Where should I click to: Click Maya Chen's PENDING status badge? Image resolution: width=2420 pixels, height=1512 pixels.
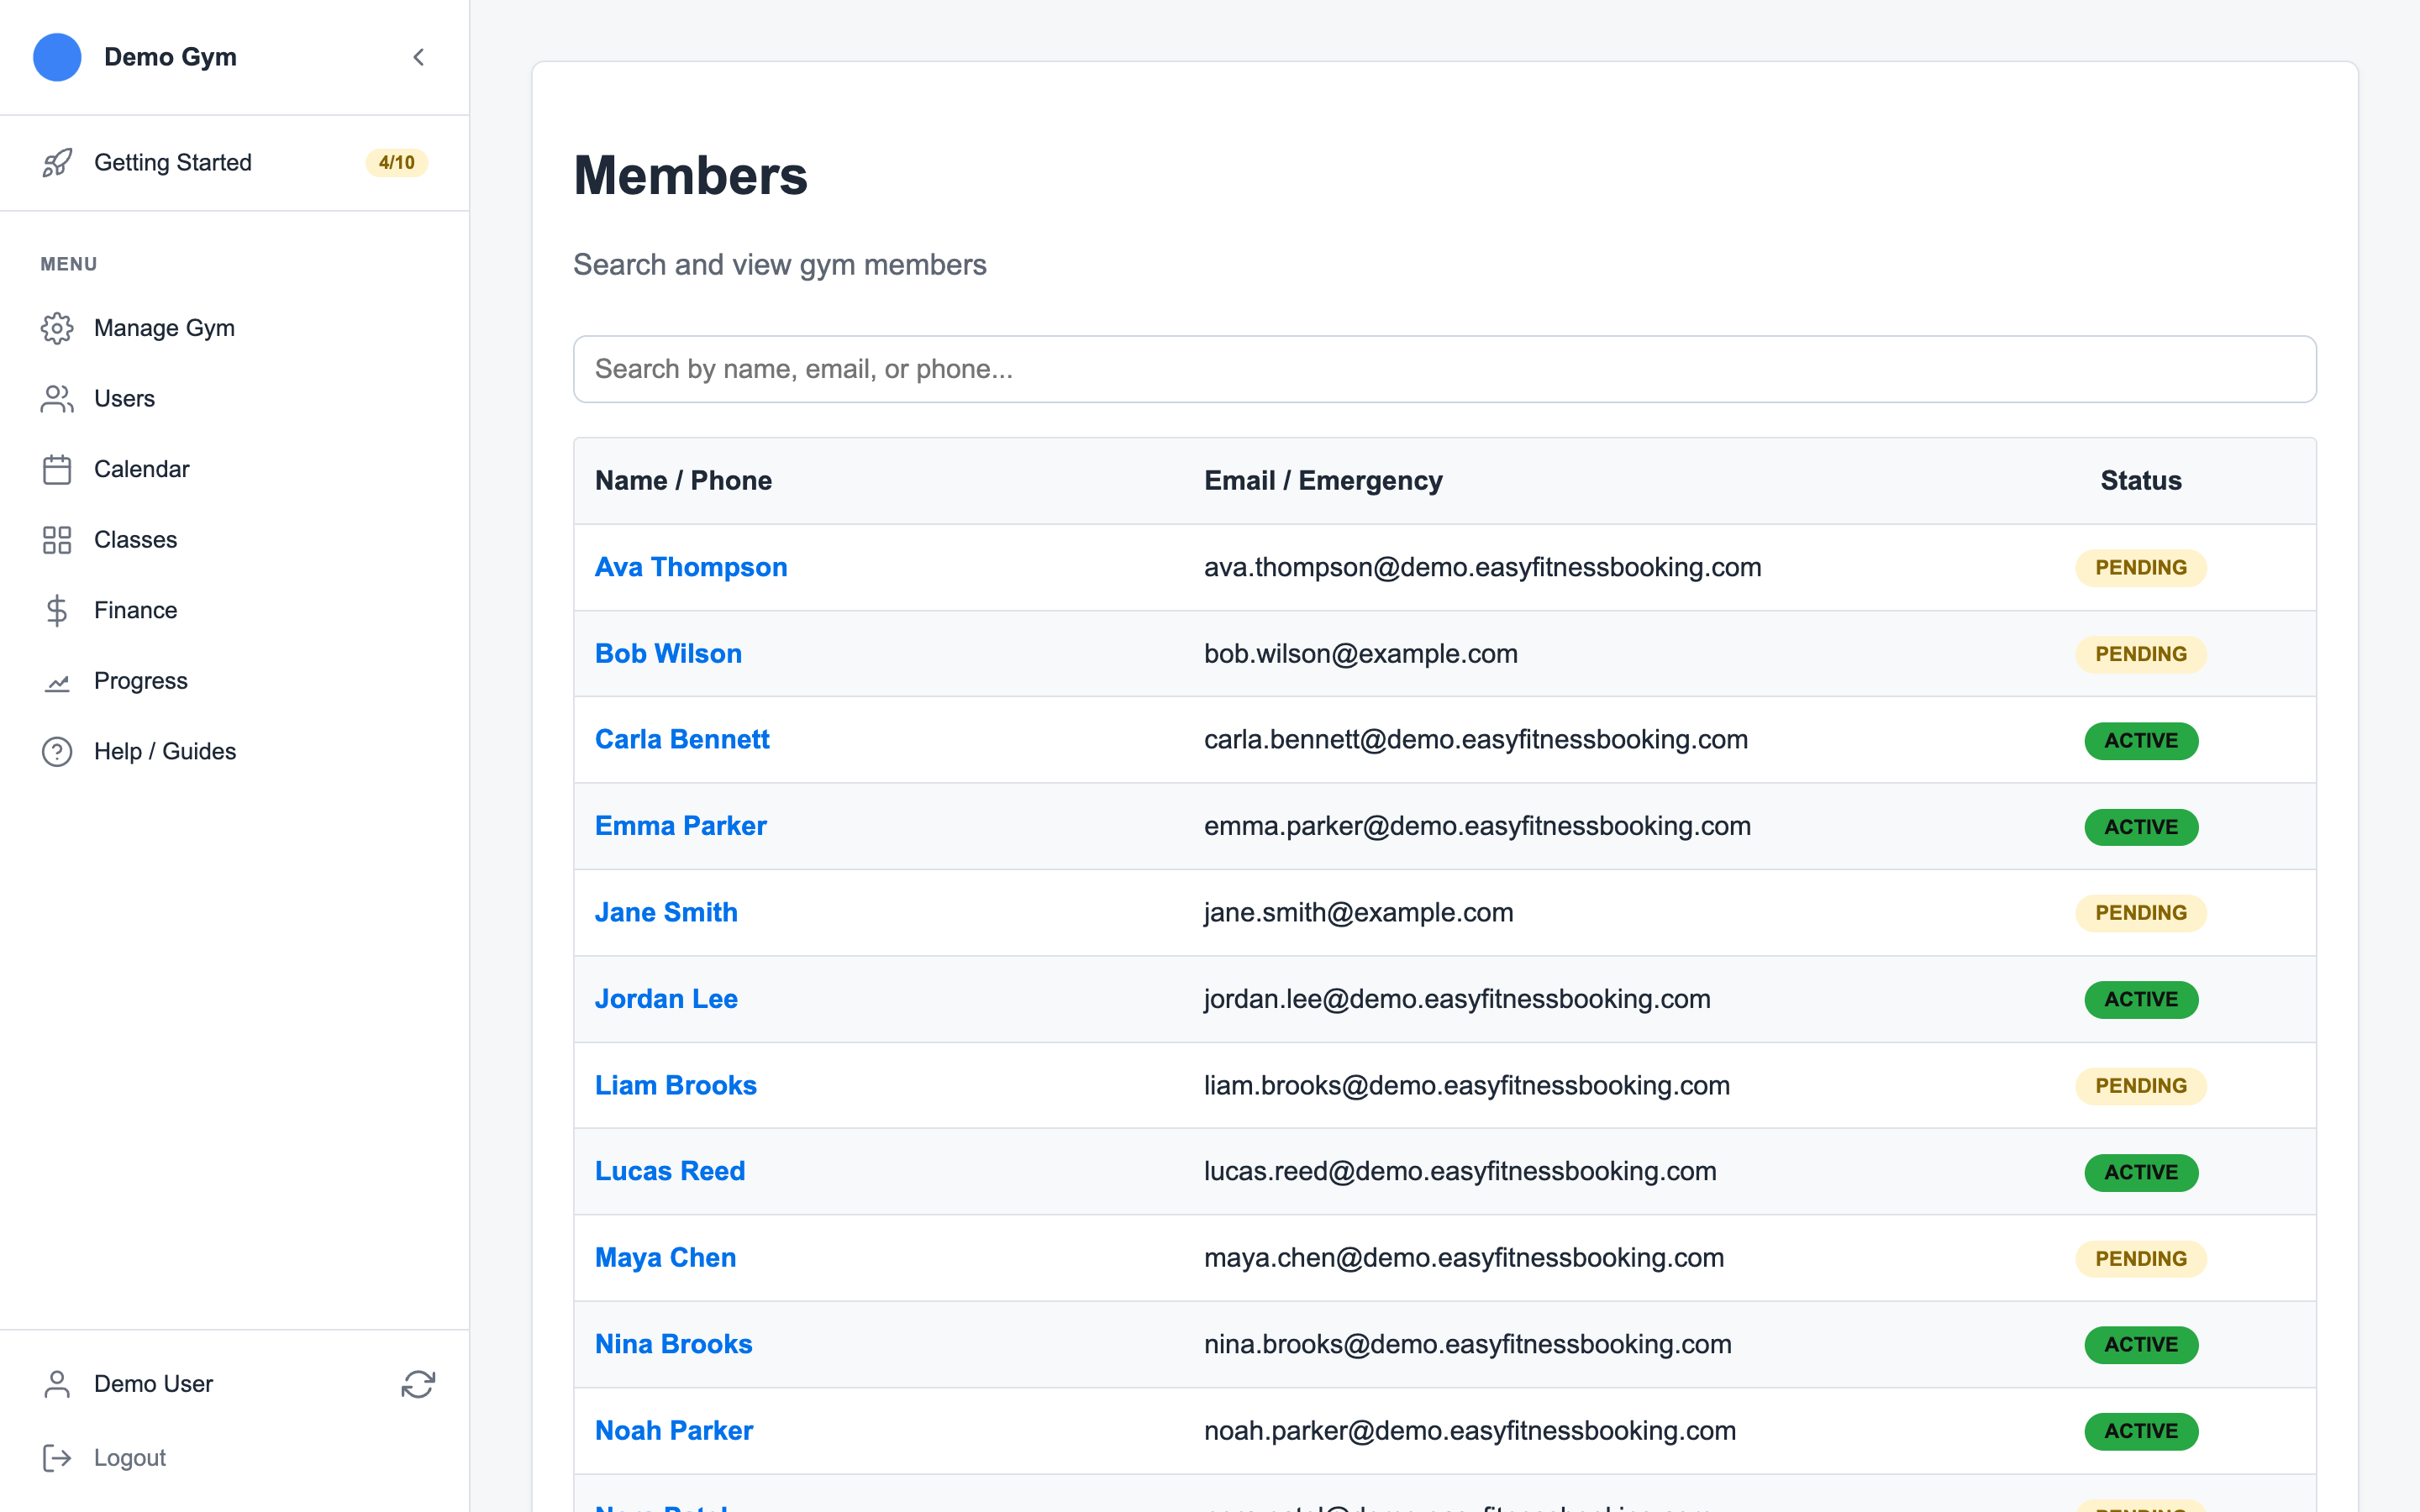(2141, 1259)
